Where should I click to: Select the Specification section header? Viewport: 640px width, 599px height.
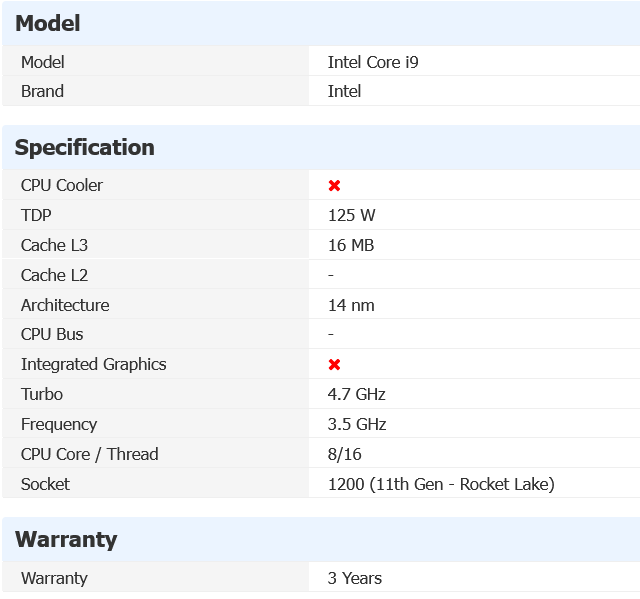84,147
